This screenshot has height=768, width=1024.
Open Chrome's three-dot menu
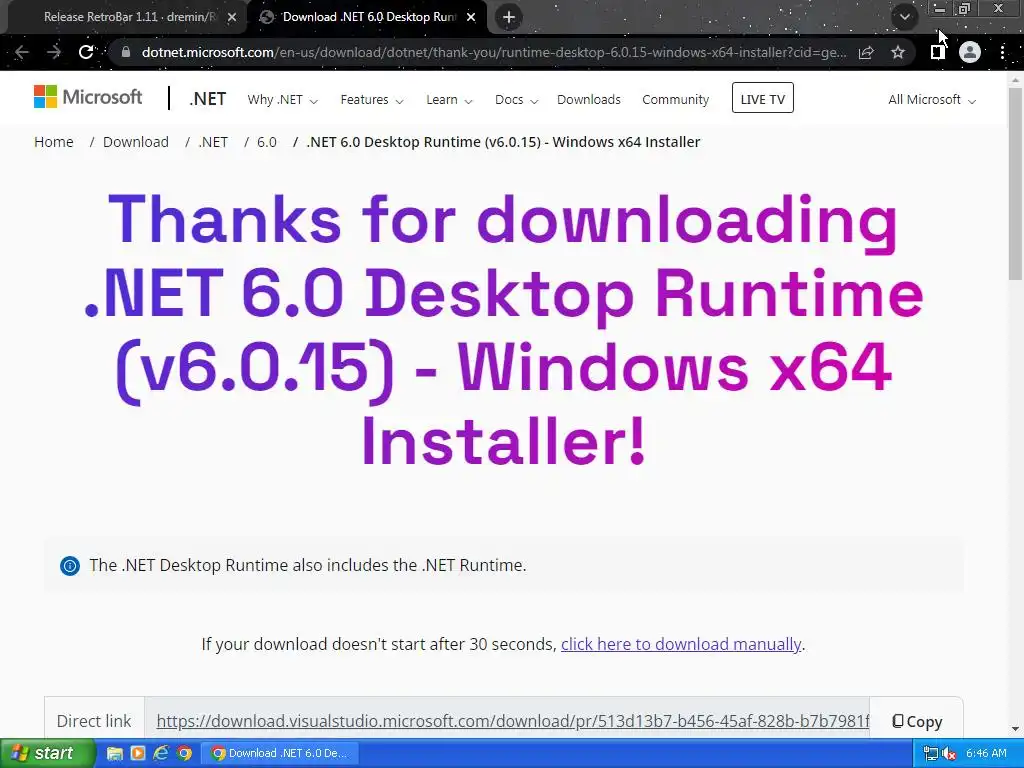tap(1002, 52)
